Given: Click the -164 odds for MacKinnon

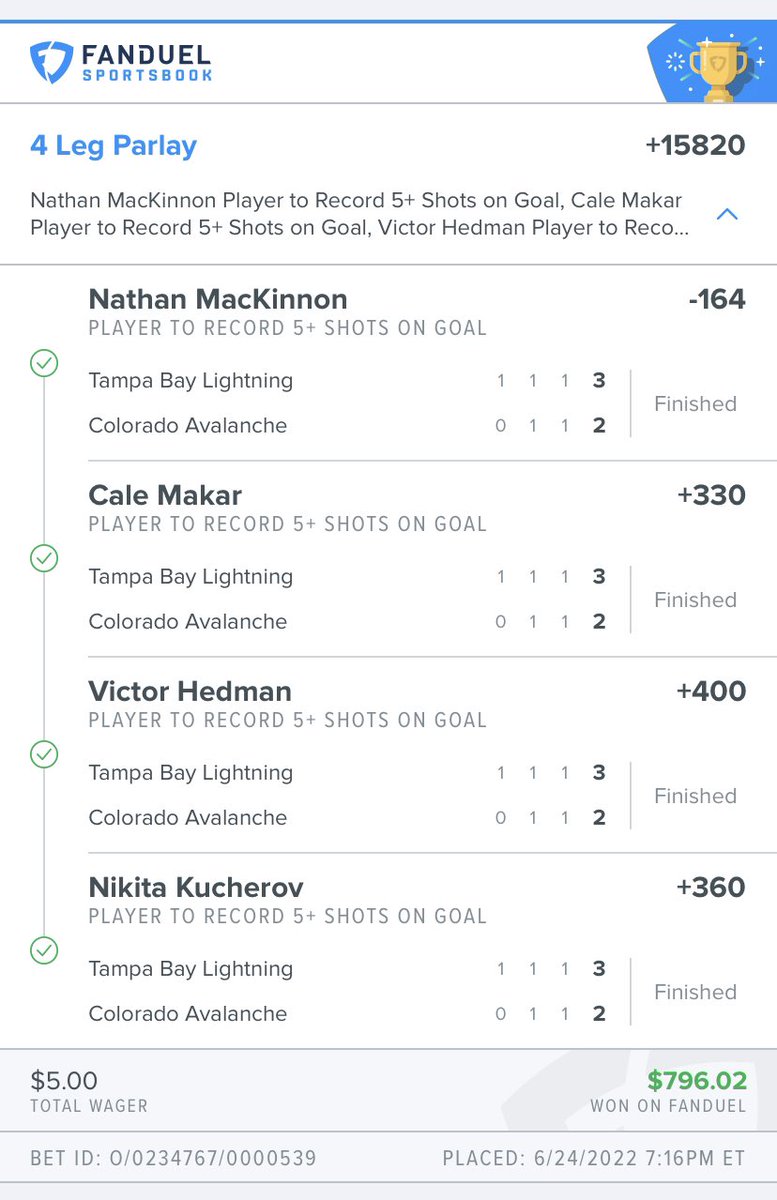Looking at the screenshot, I should click(x=717, y=299).
